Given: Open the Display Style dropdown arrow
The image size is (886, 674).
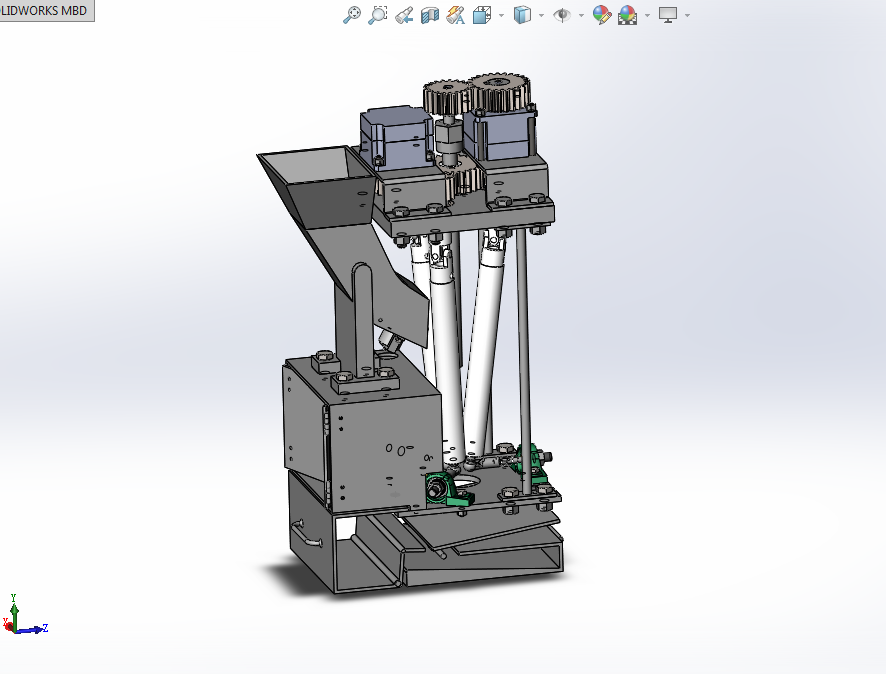Looking at the screenshot, I should coord(542,15).
